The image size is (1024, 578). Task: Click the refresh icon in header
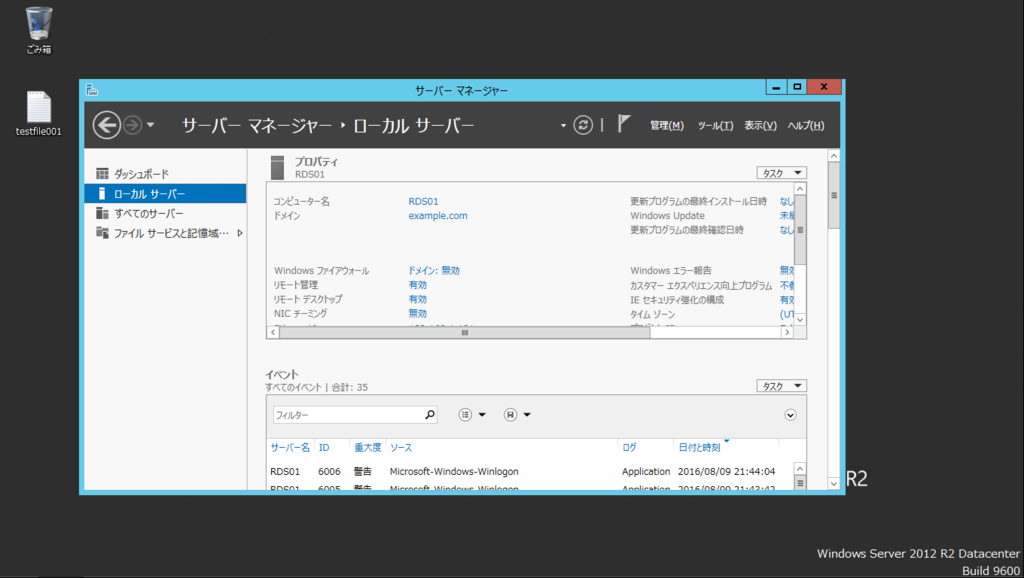(583, 125)
